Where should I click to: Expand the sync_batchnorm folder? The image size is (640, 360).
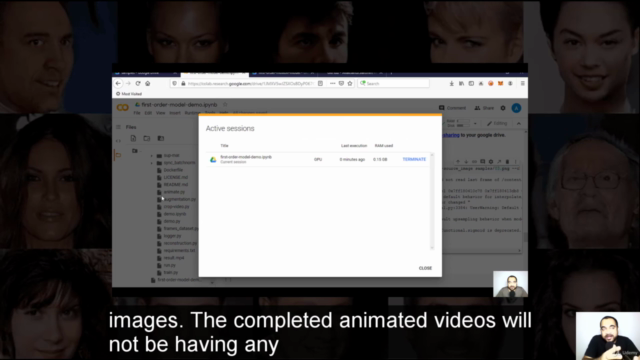click(x=152, y=163)
